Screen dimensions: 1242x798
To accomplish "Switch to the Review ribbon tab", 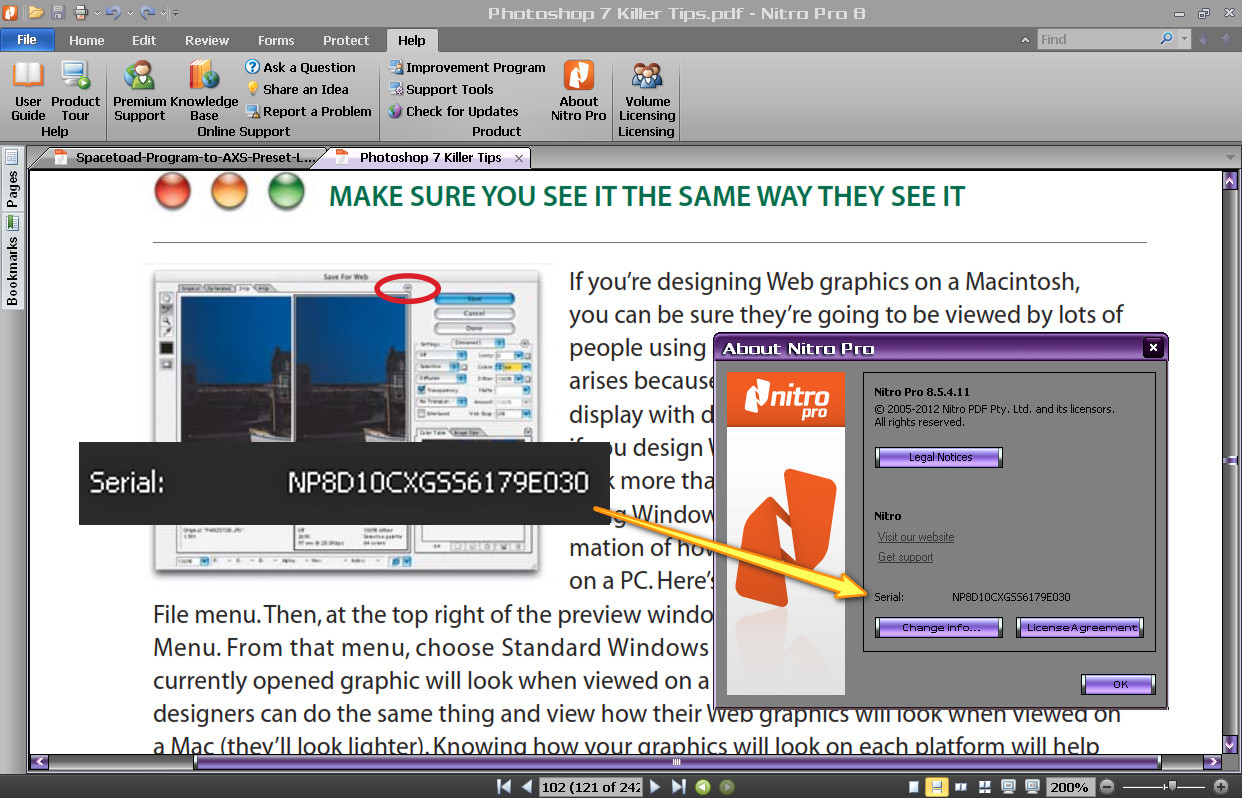I will [207, 40].
